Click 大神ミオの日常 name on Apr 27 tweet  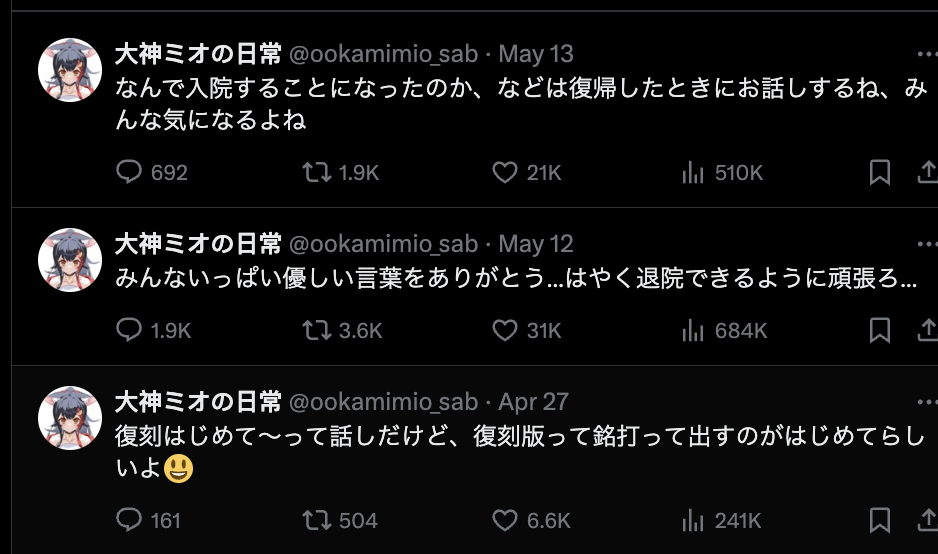[198, 402]
